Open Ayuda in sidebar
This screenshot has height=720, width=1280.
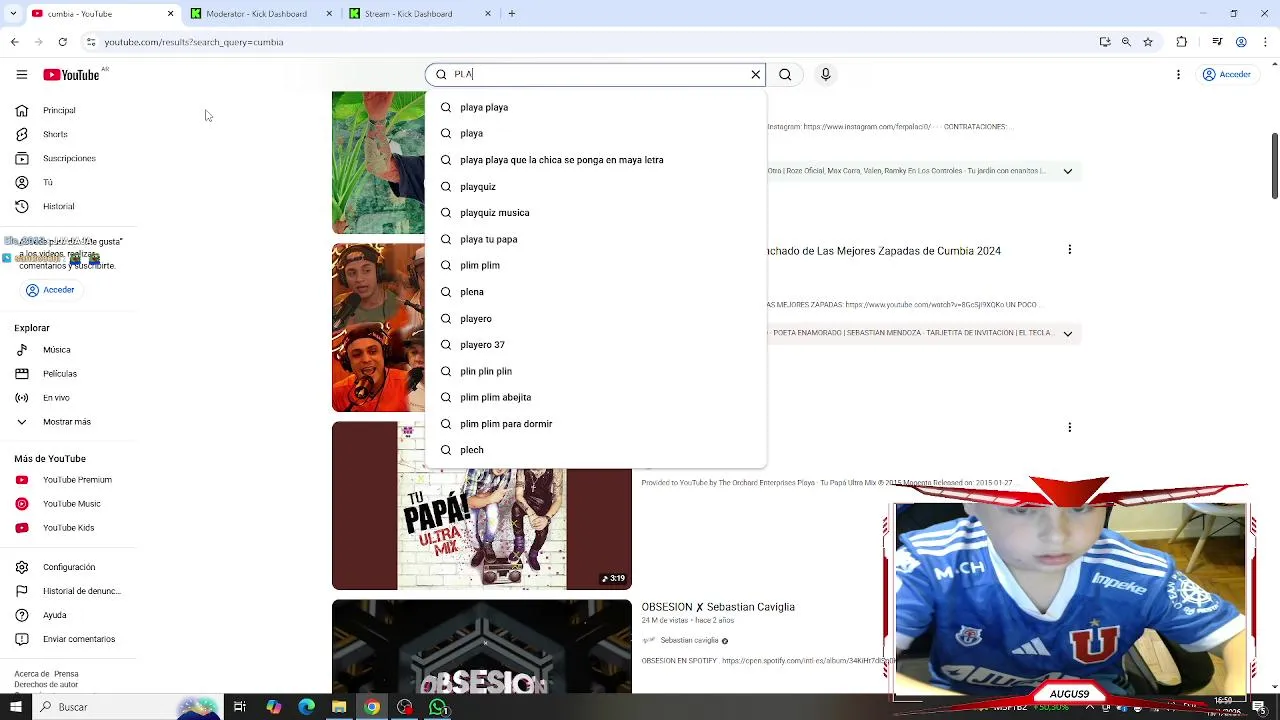tap(54, 615)
